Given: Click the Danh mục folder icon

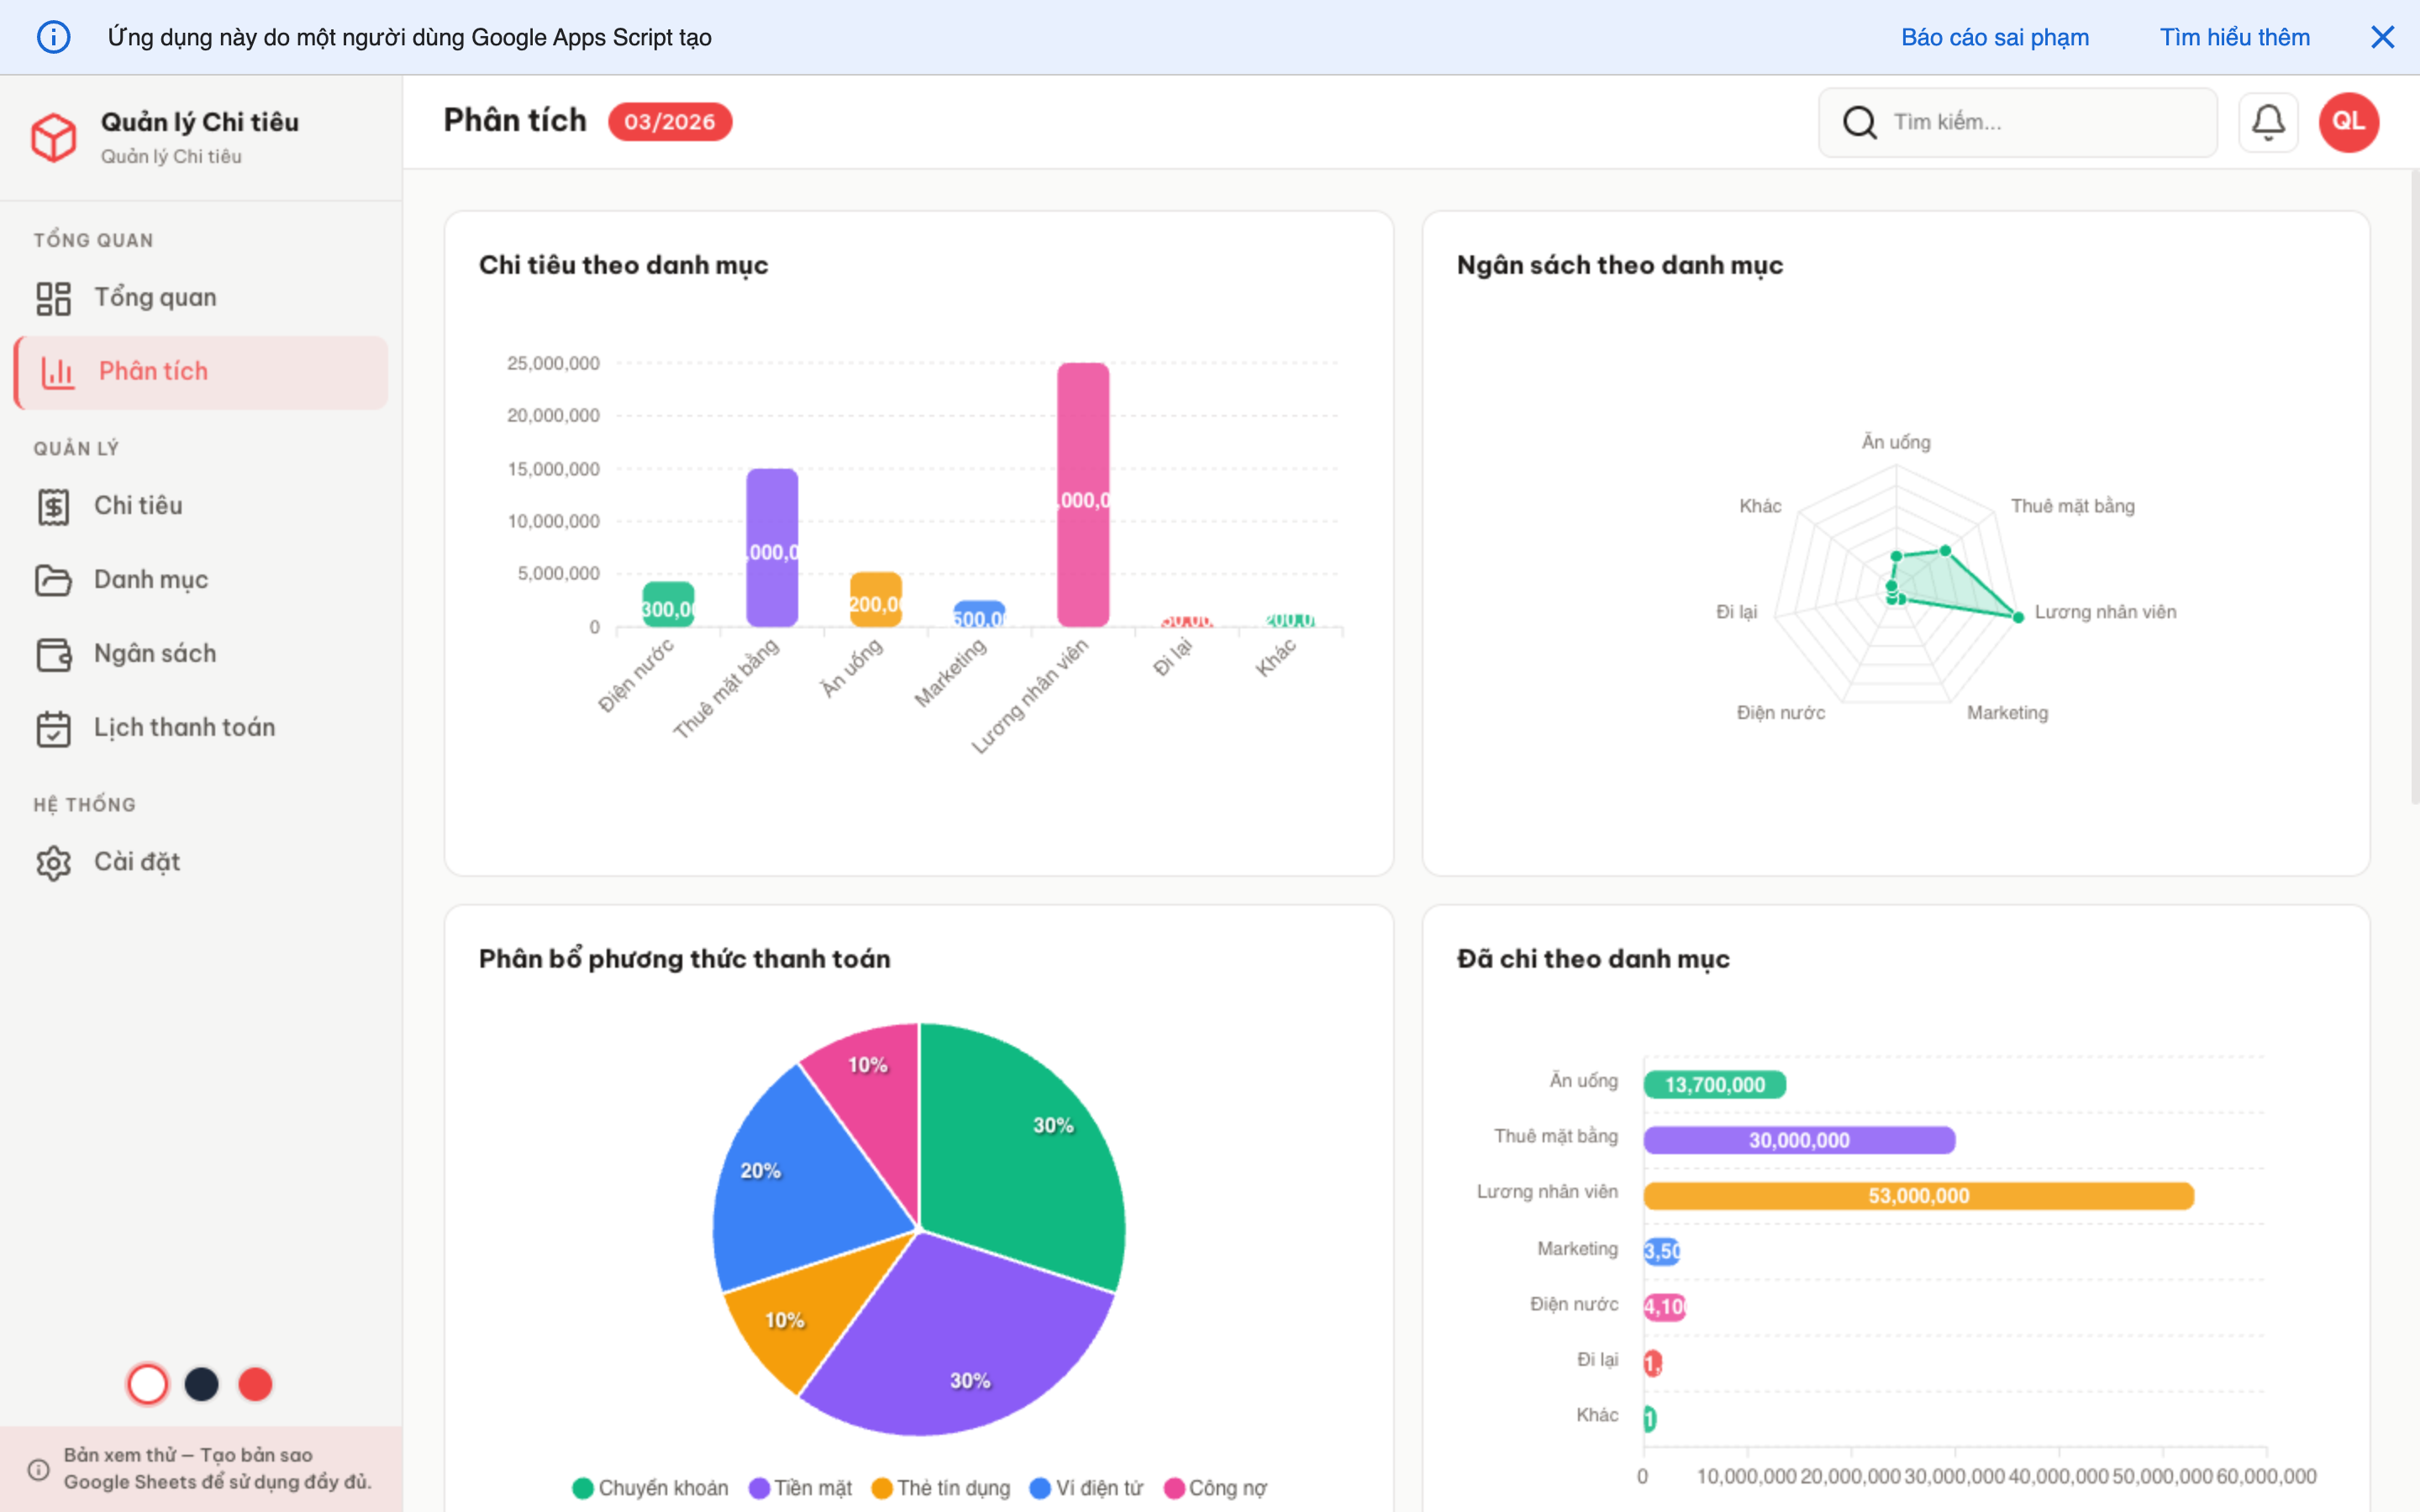Looking at the screenshot, I should click(53, 580).
